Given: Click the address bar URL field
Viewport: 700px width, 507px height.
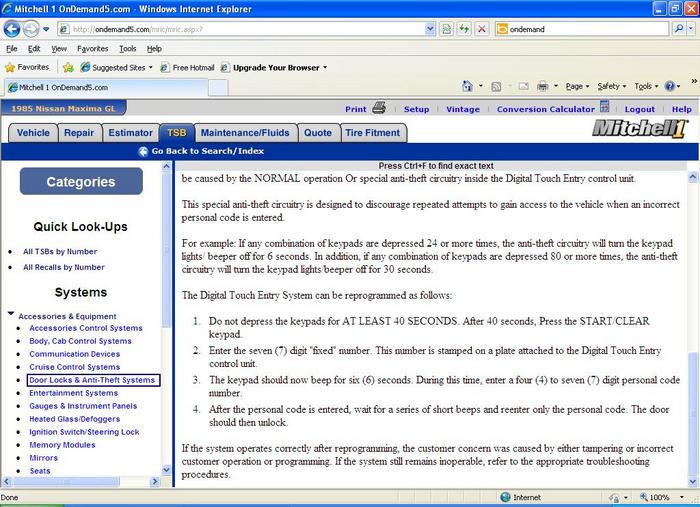Looking at the screenshot, I should coord(241,29).
